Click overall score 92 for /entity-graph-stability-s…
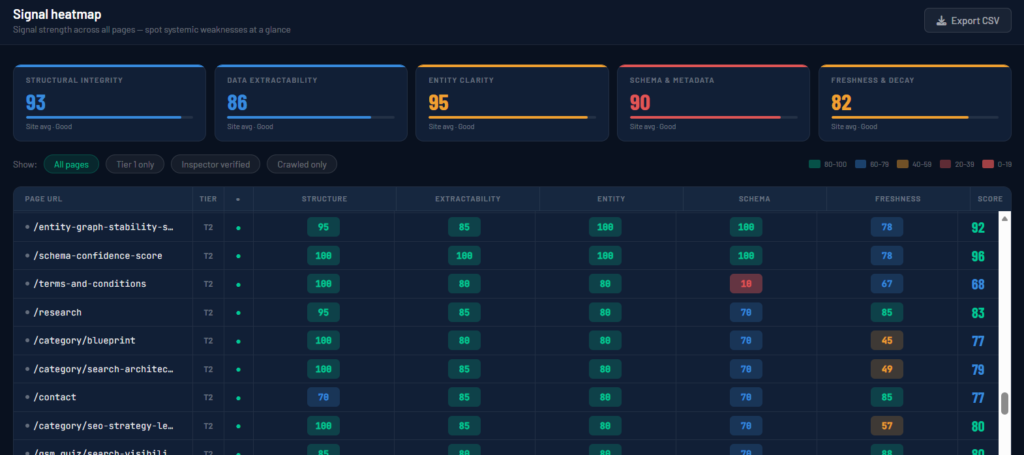Image resolution: width=1024 pixels, height=455 pixels. click(978, 228)
